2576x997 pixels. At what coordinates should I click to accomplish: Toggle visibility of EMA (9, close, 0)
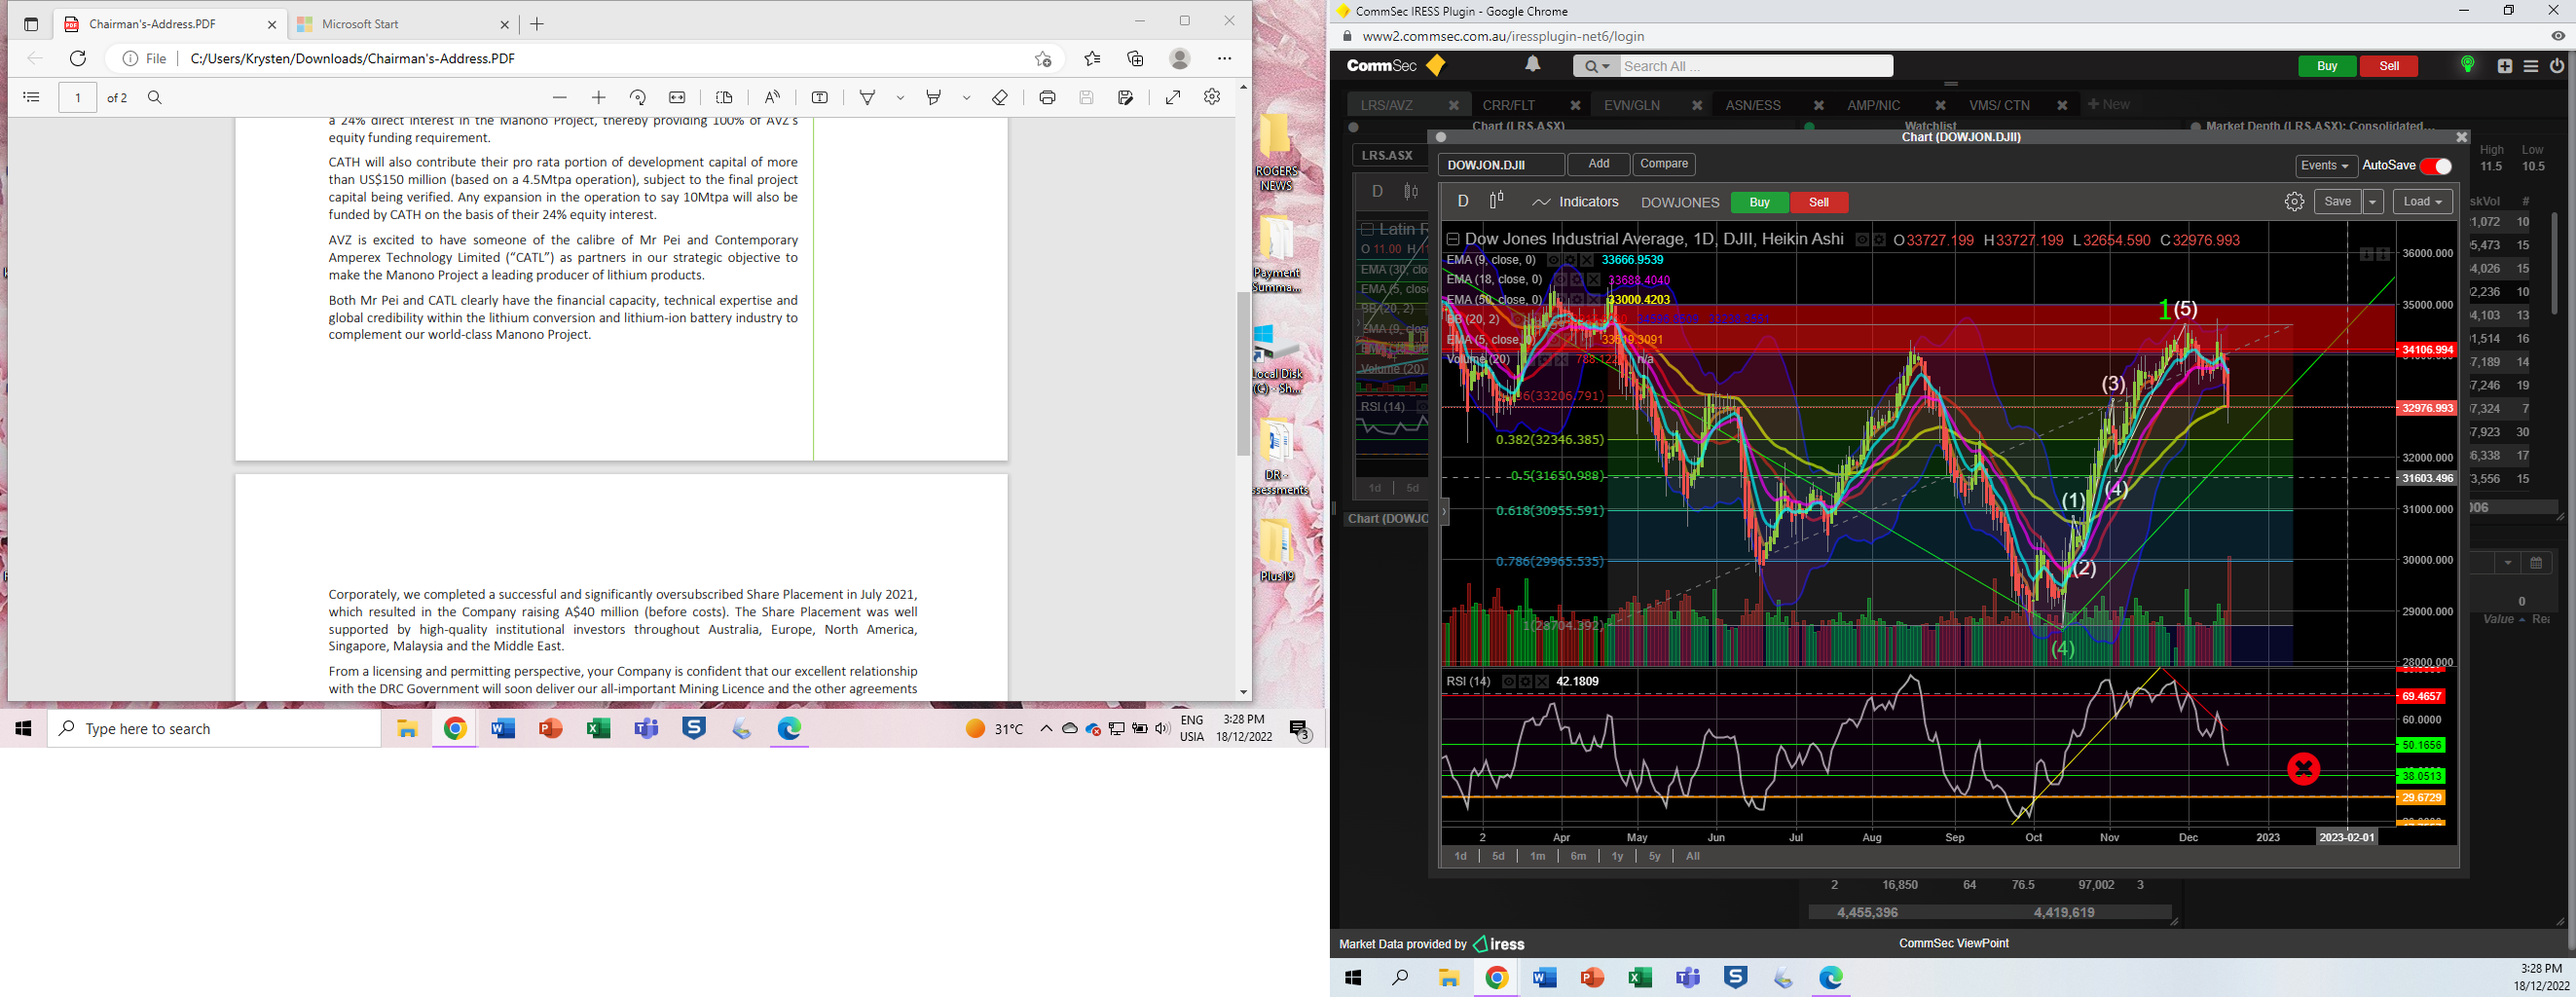coord(1553,260)
